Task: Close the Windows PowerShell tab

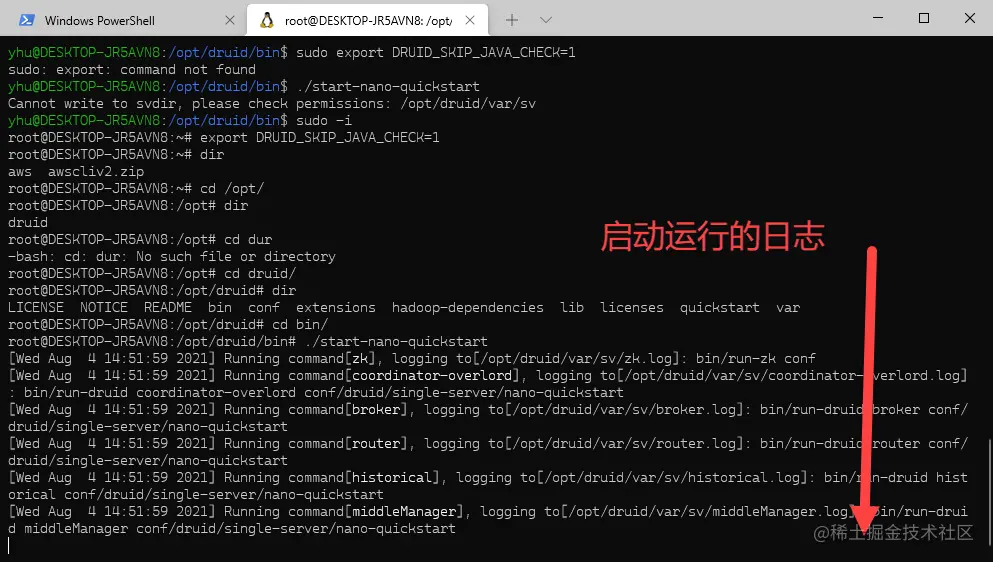Action: click(230, 20)
